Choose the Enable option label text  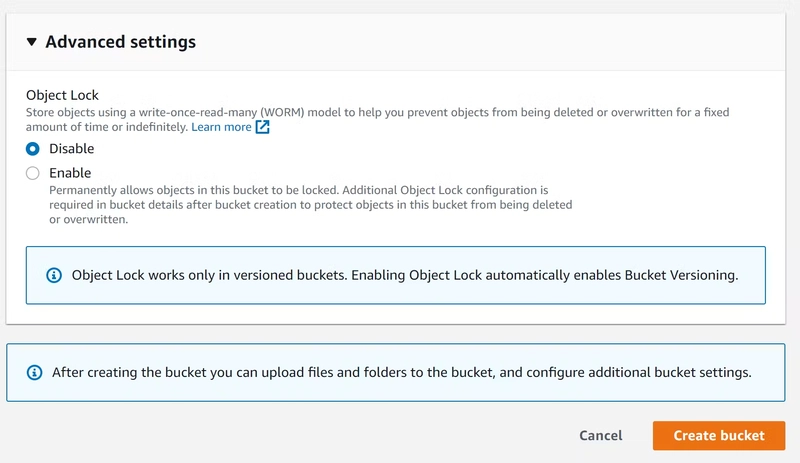pos(70,173)
